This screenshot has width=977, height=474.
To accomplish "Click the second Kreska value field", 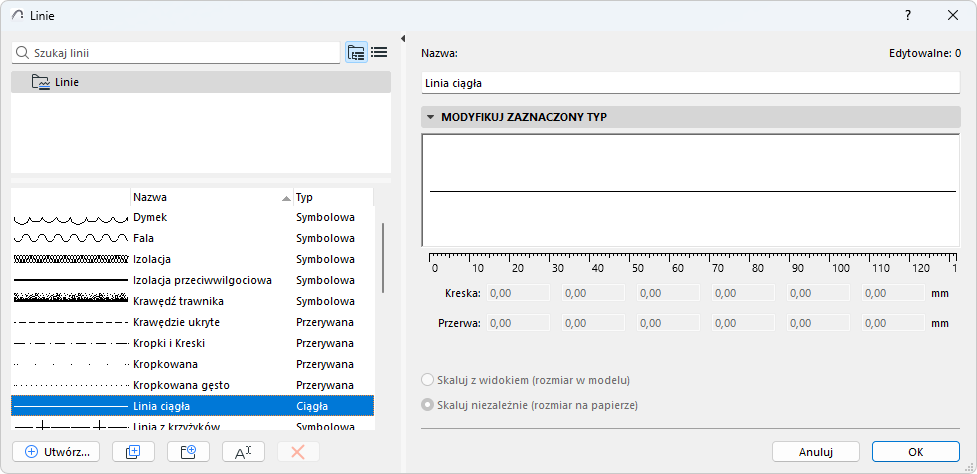I will (x=593, y=293).
